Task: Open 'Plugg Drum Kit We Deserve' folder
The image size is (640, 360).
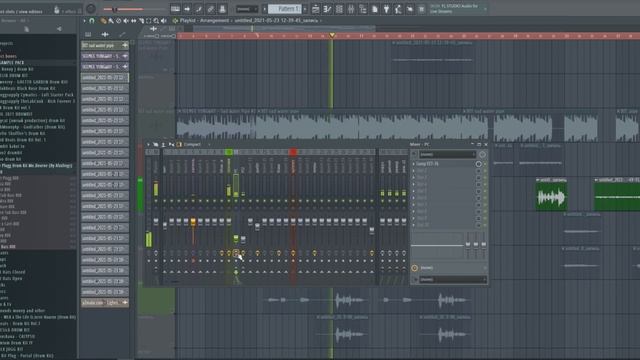Action: (x=36, y=166)
